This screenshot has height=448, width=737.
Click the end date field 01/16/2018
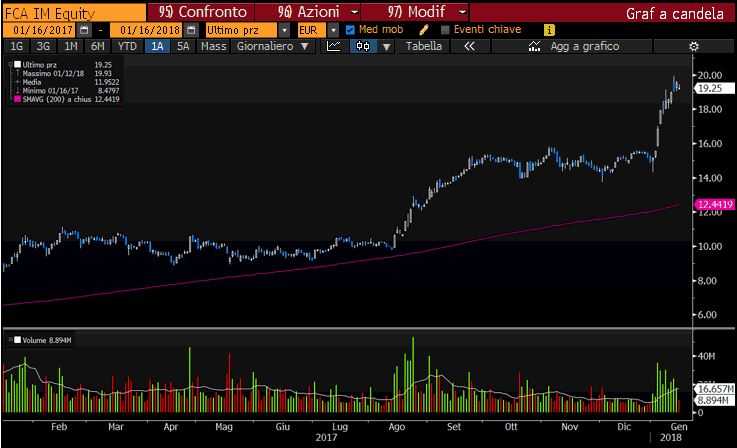(x=147, y=30)
